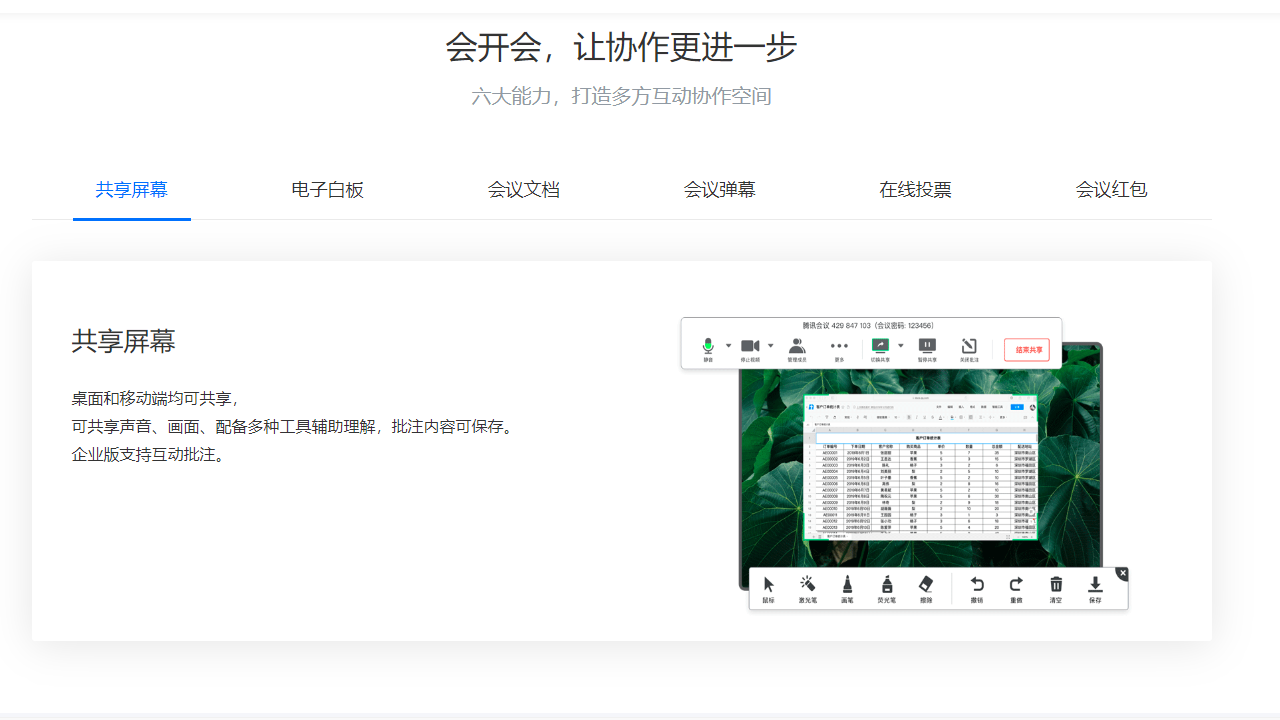Choose the eraser tool (擦除)

tap(925, 586)
